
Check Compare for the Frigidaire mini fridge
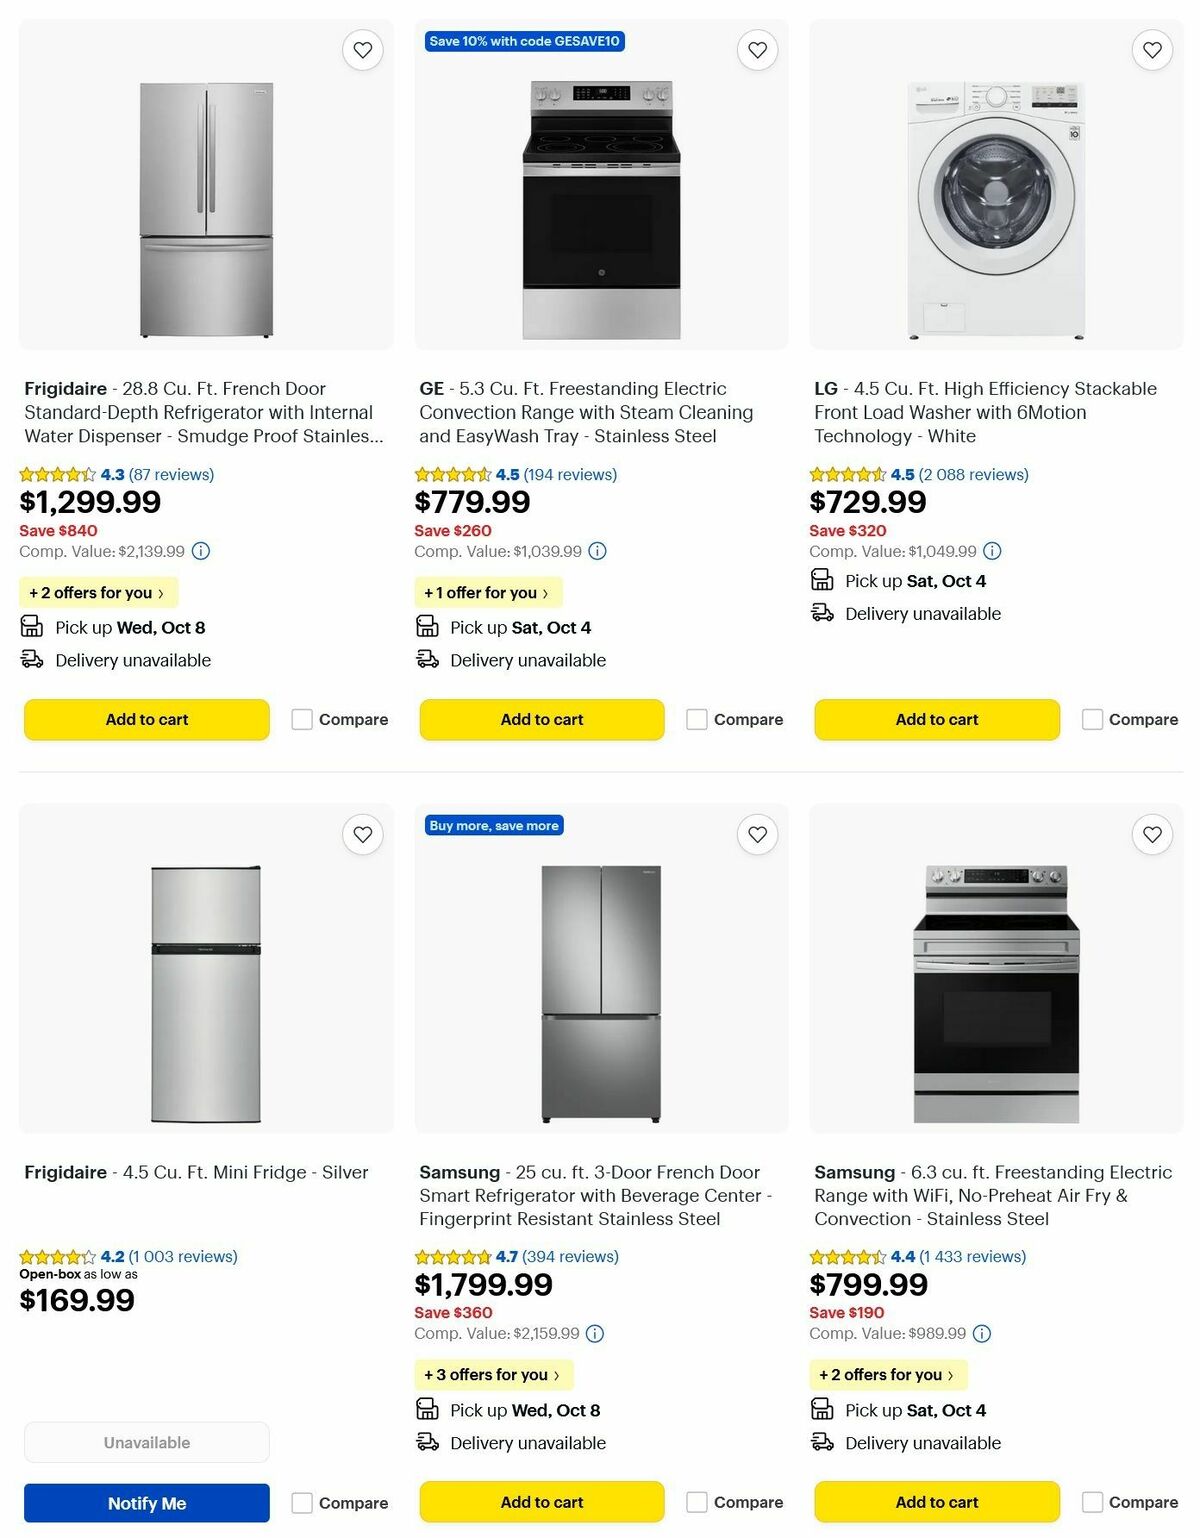[x=301, y=1502]
